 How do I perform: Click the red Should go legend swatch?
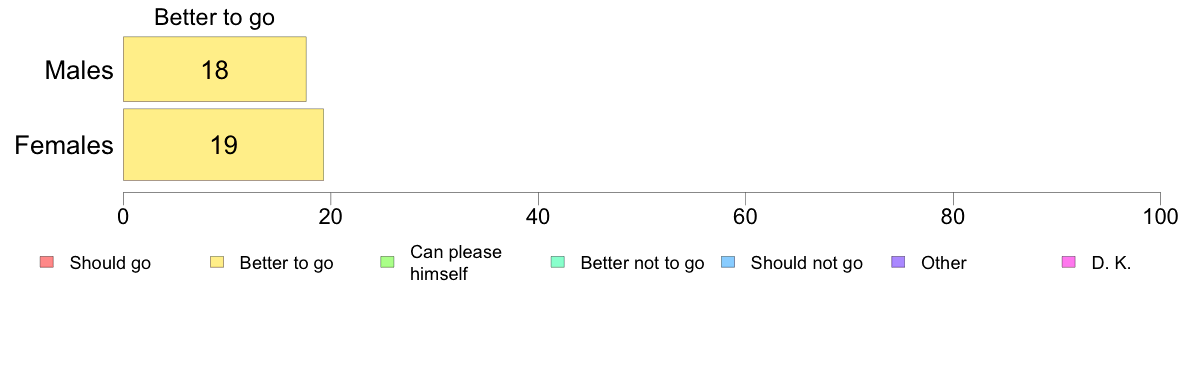pyautogui.click(x=46, y=263)
